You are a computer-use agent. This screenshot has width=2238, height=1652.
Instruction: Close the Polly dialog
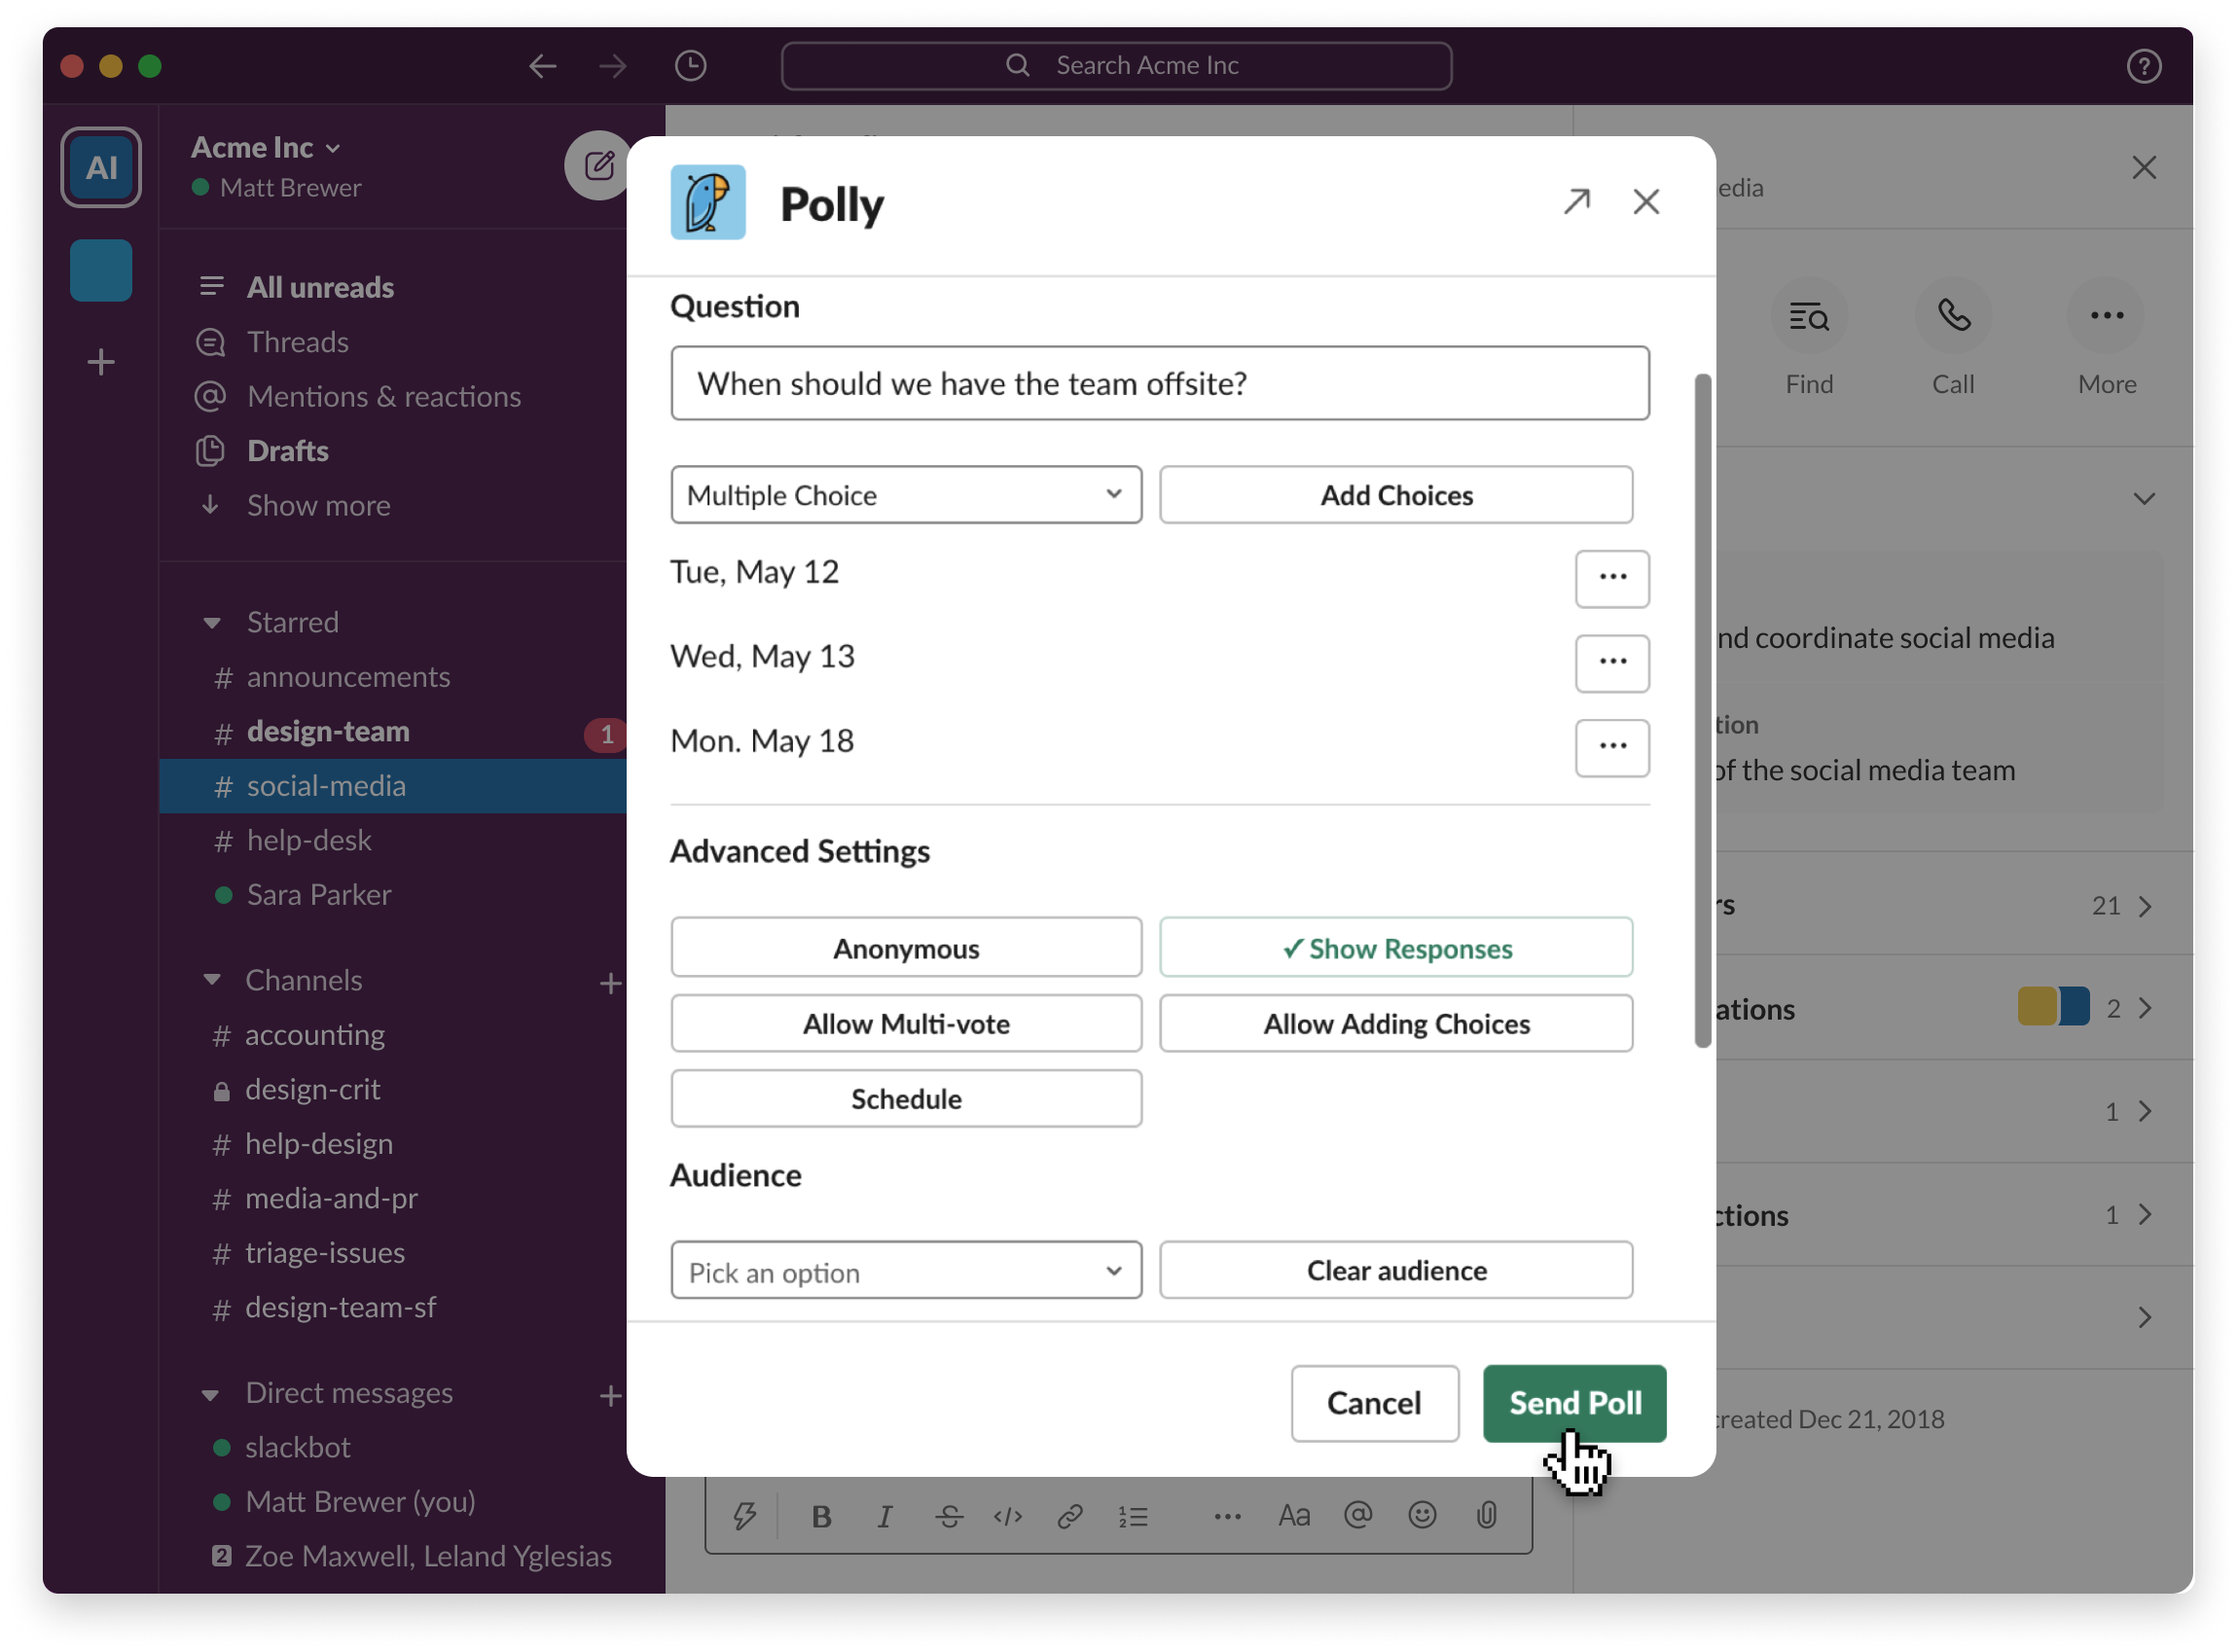tap(1646, 201)
